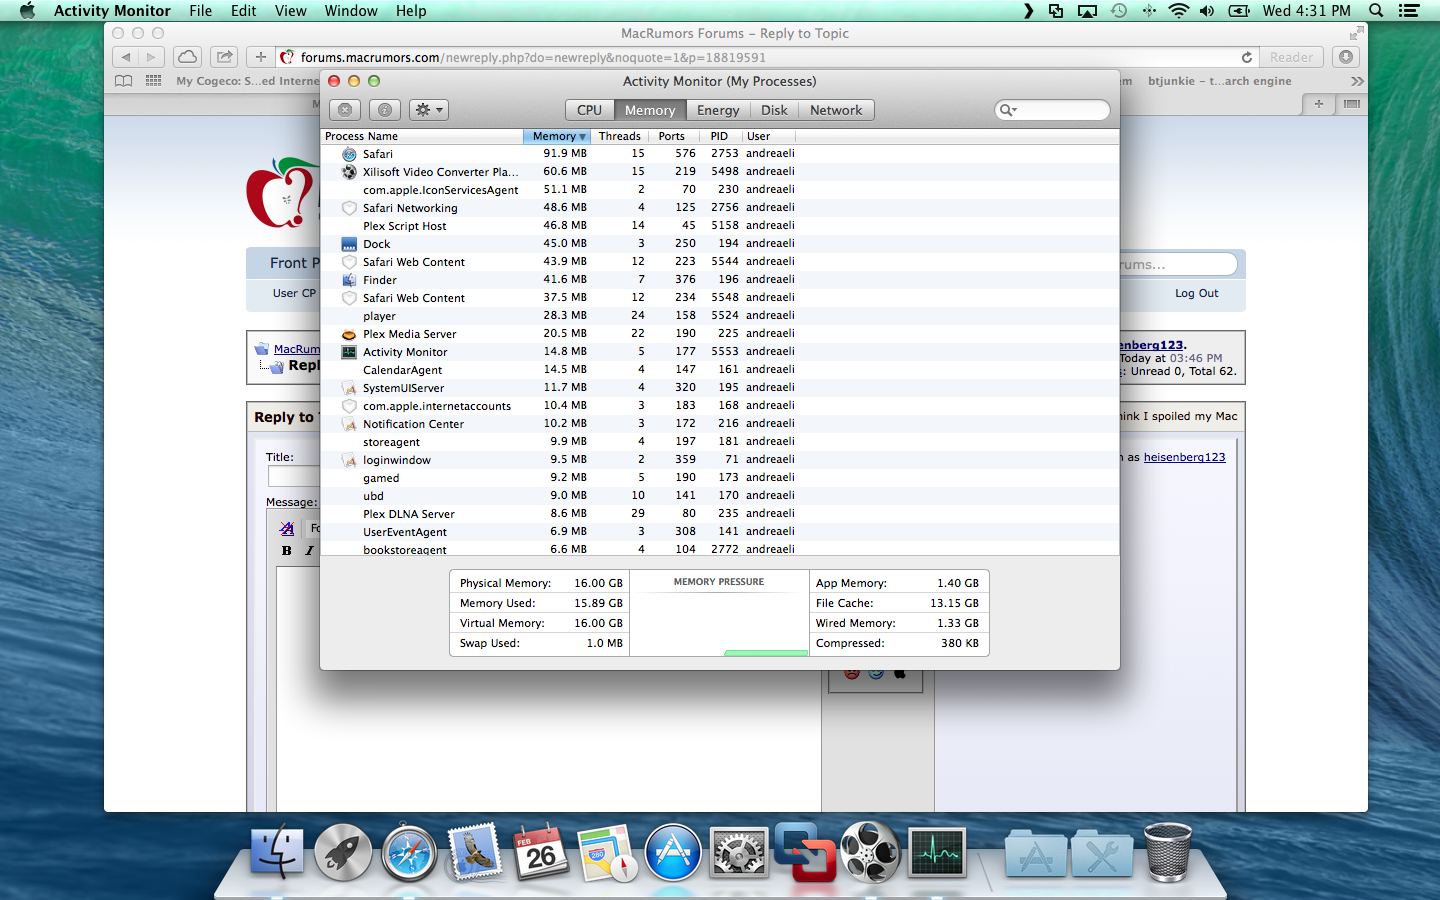This screenshot has height=900, width=1440.
Task: Open the Help menu
Action: (411, 11)
